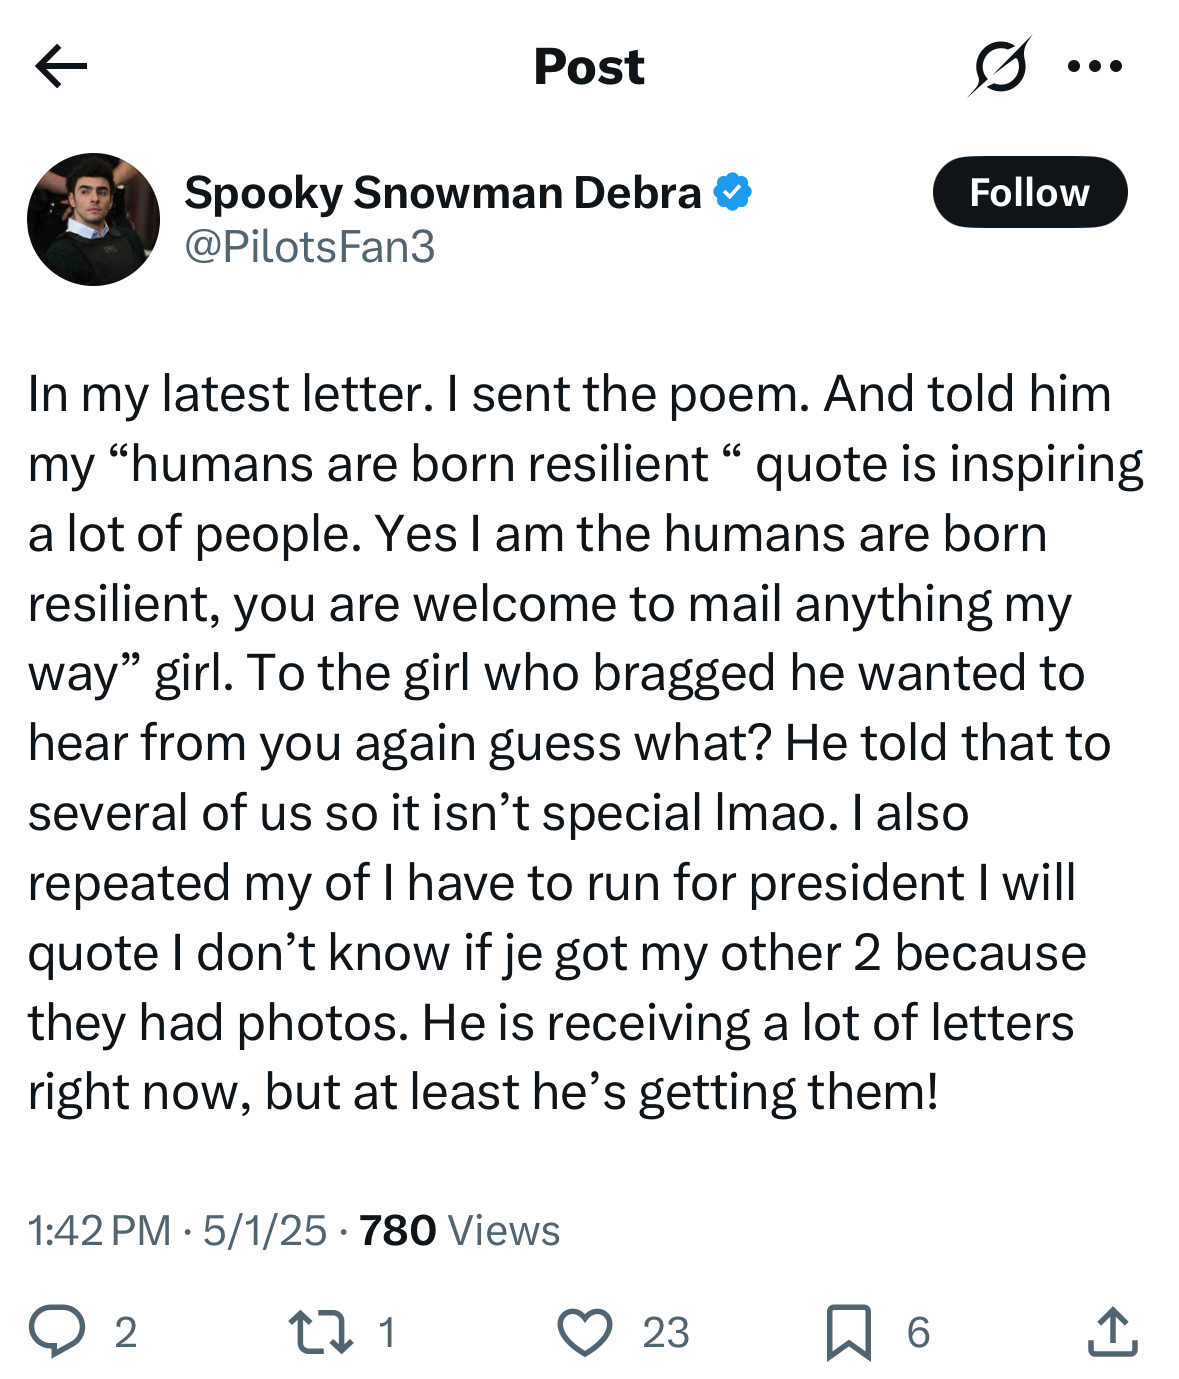Share the post via upload arrow icon
This screenshot has height=1379, width=1179.
coord(1112,1331)
